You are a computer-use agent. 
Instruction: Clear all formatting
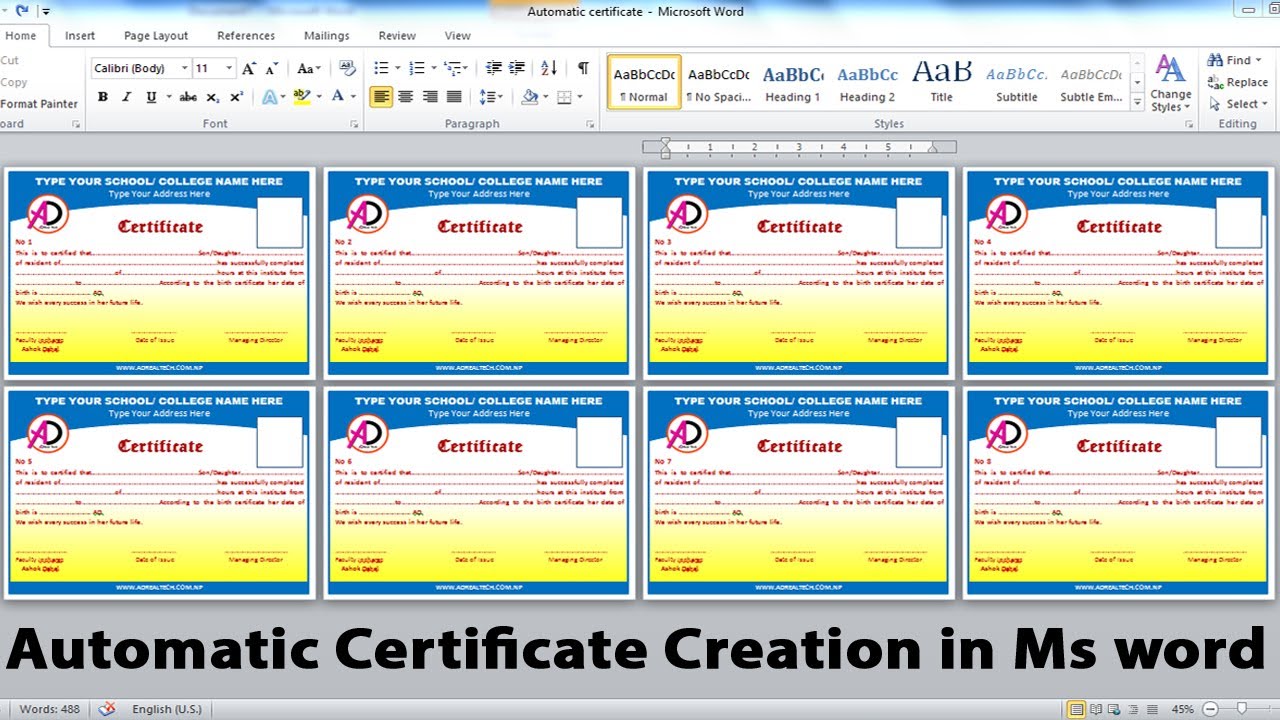(348, 68)
